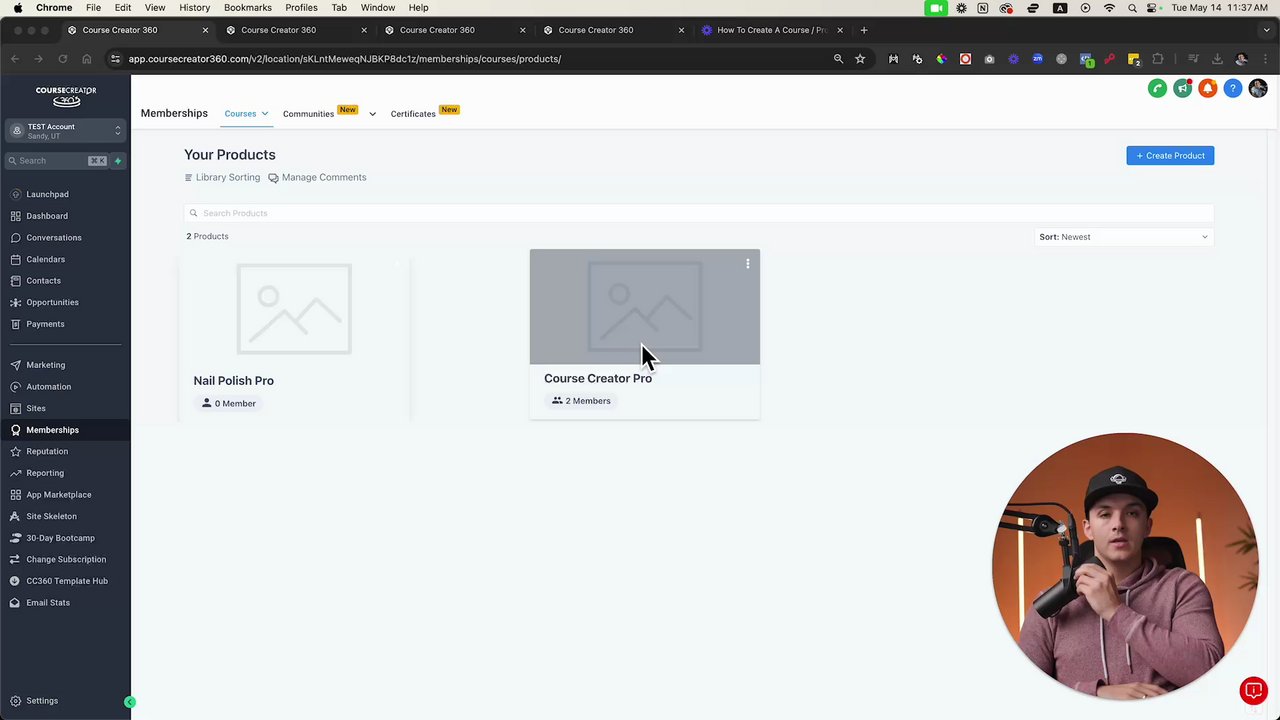This screenshot has height=720, width=1280.
Task: Open the Opportunities icon in the sidebar
Action: 16,302
